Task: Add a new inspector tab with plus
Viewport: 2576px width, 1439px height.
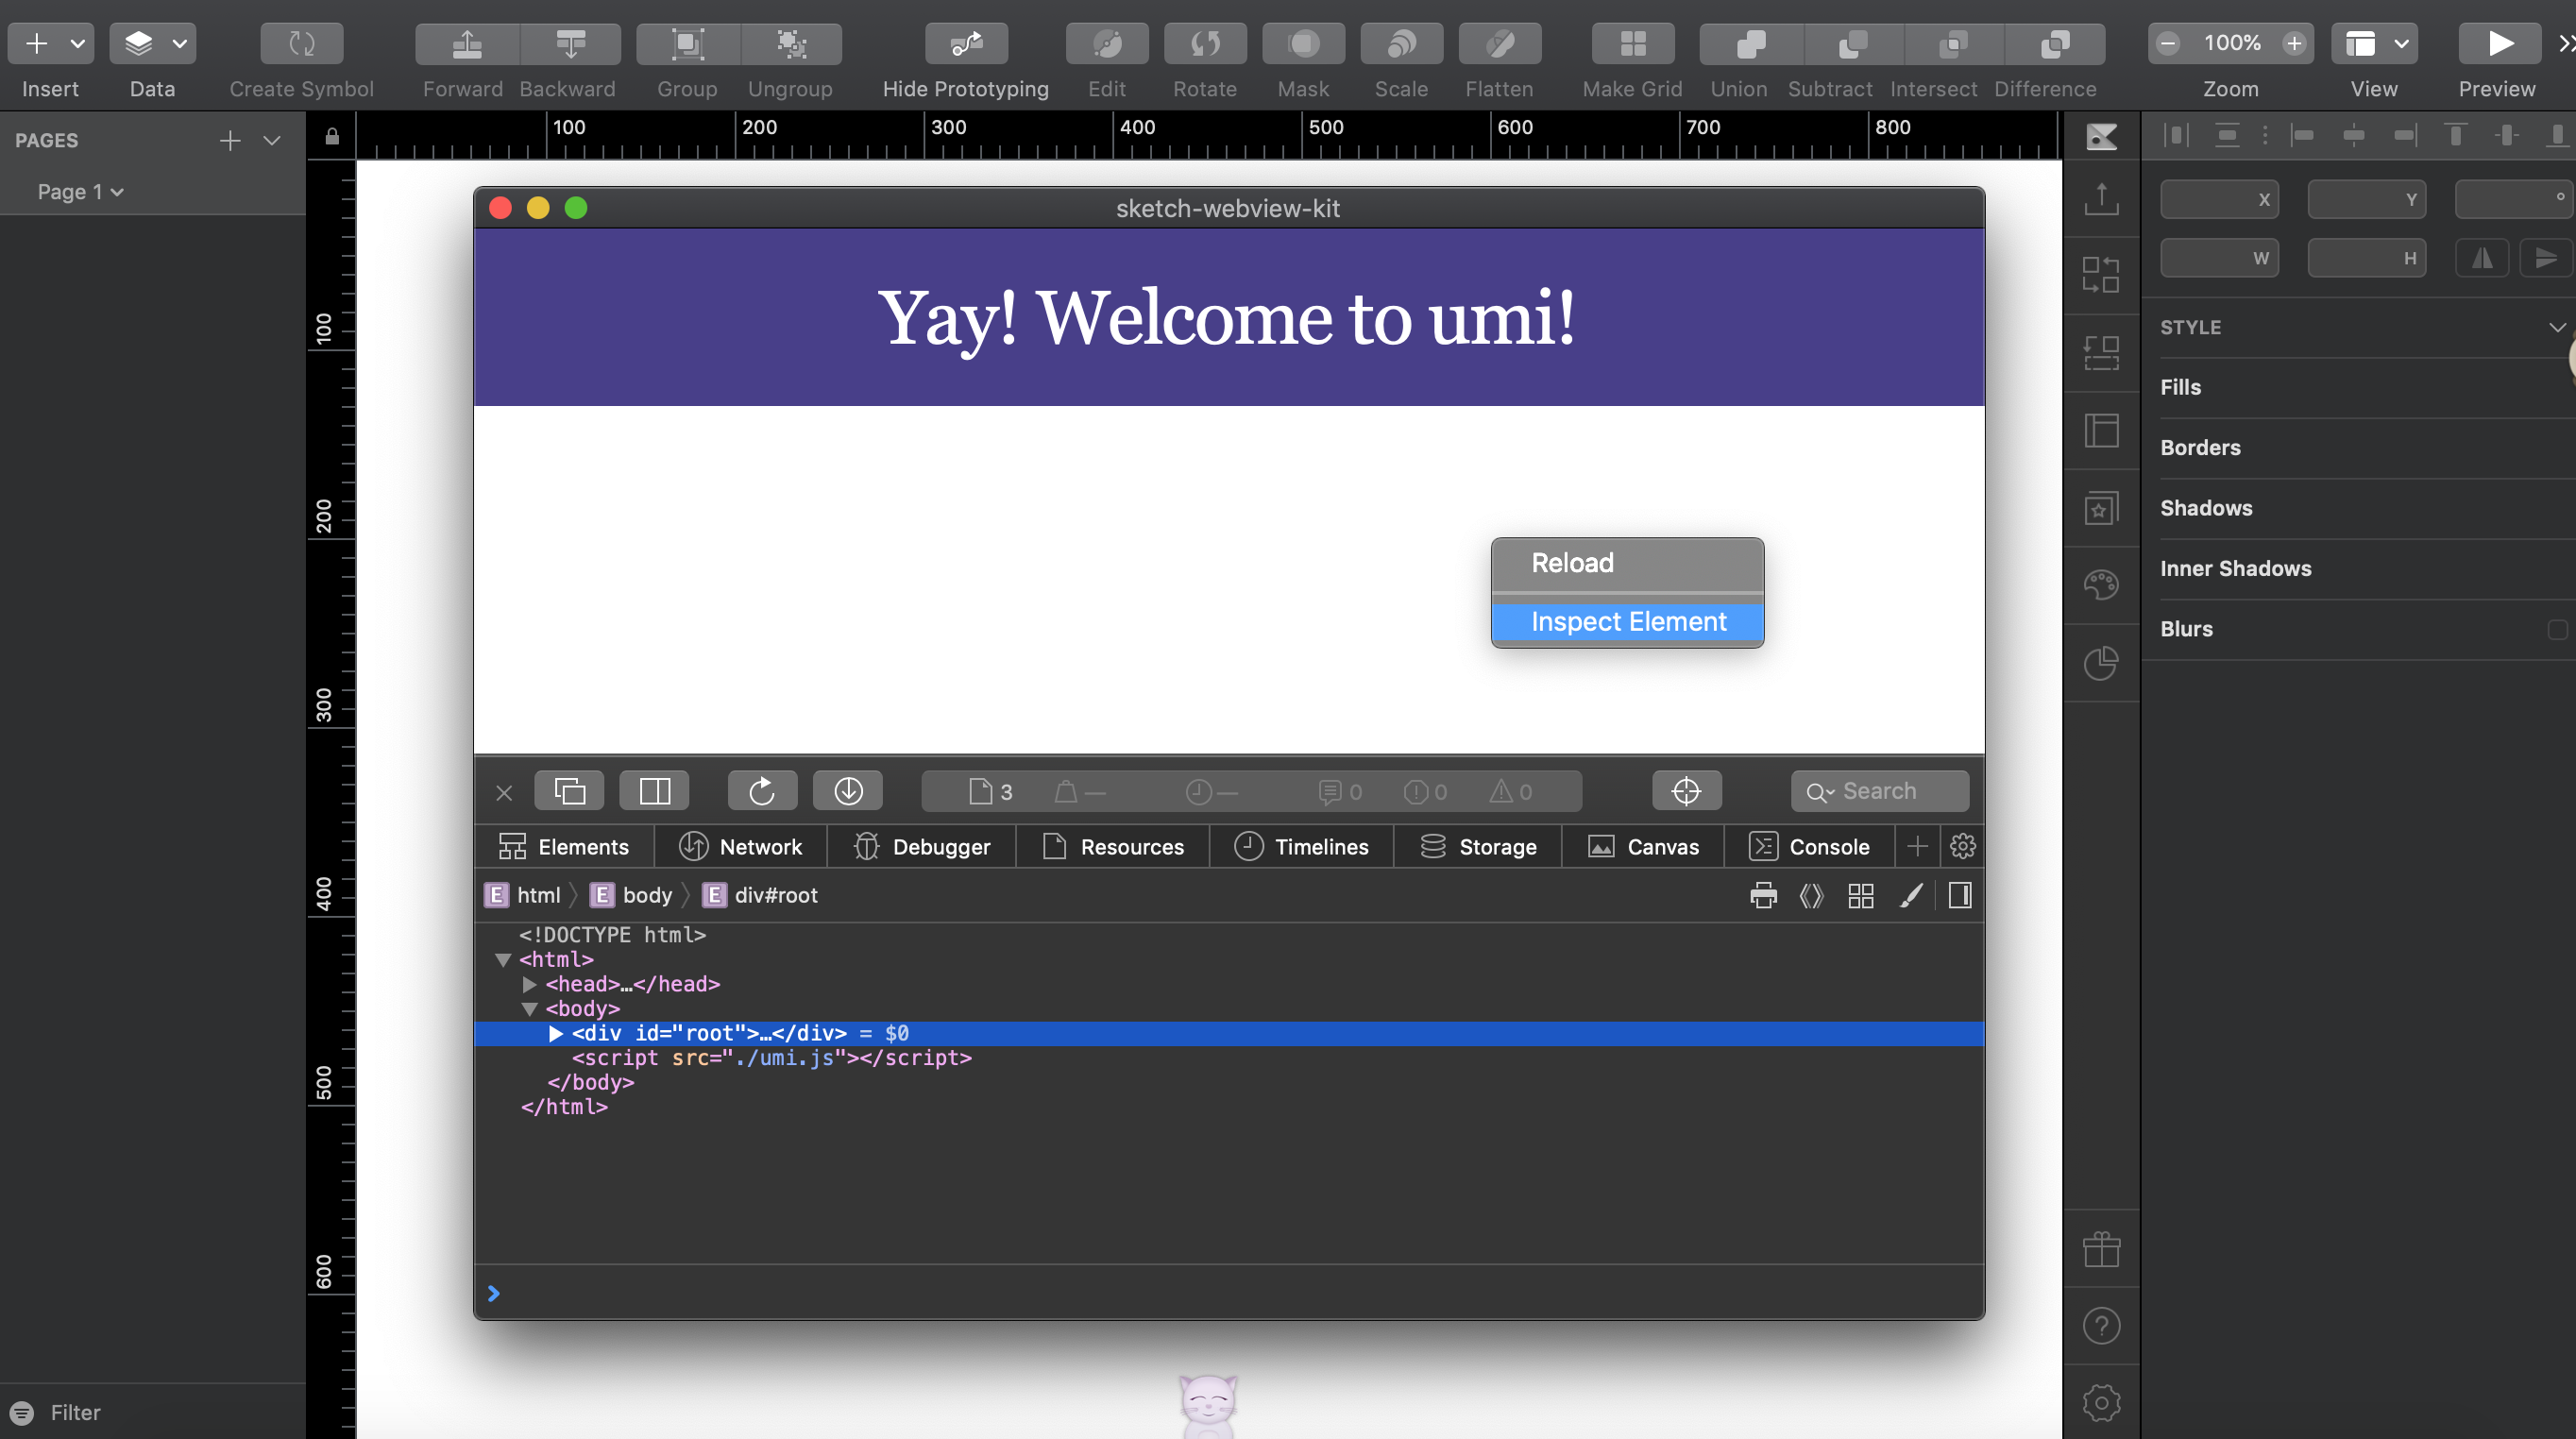Action: coord(1917,846)
